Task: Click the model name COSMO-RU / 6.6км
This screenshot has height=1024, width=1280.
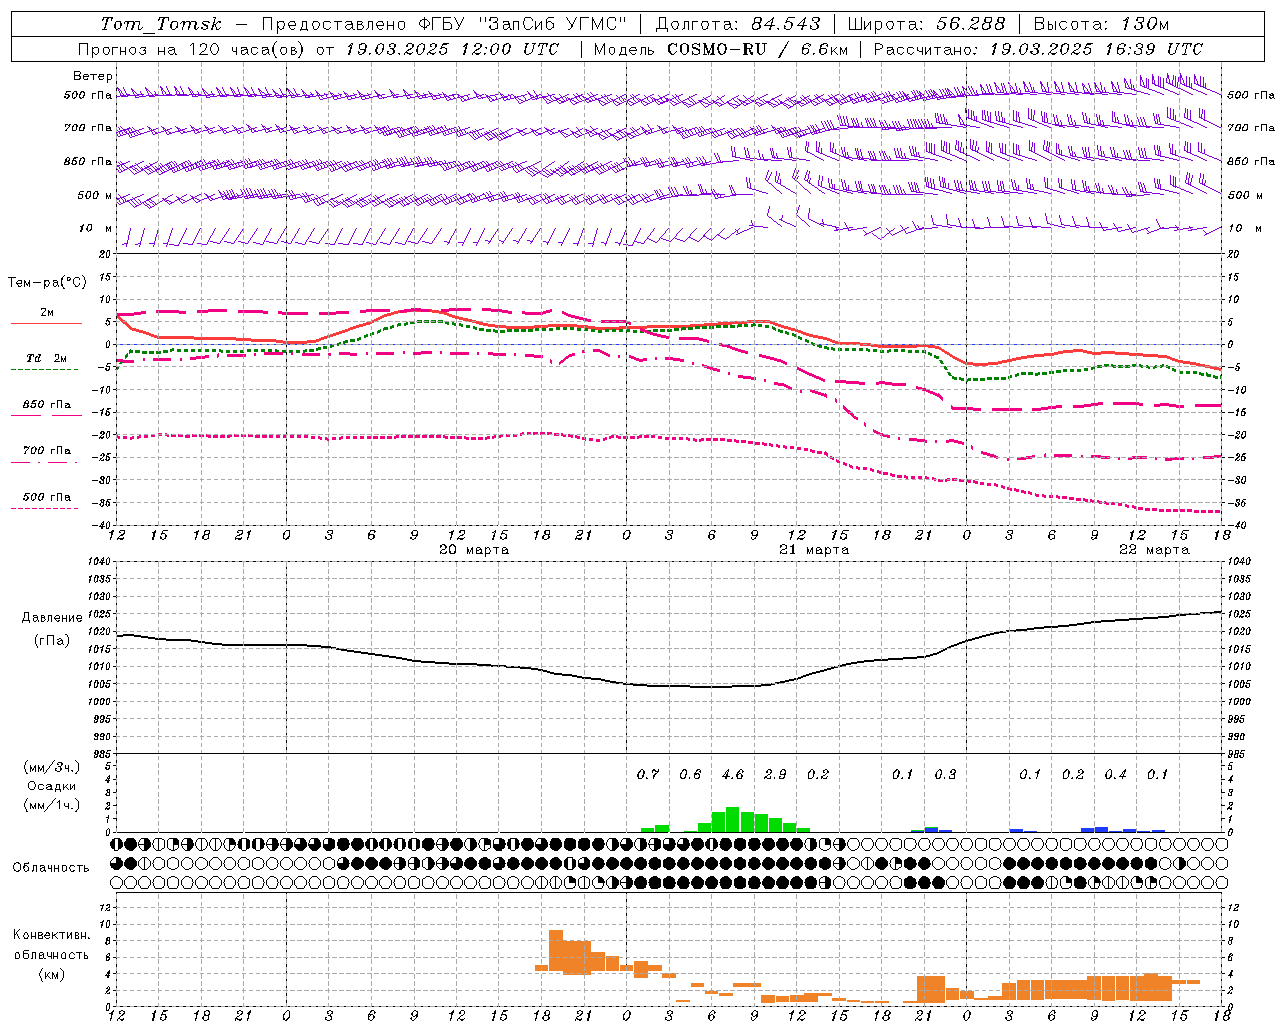Action: [x=757, y=49]
